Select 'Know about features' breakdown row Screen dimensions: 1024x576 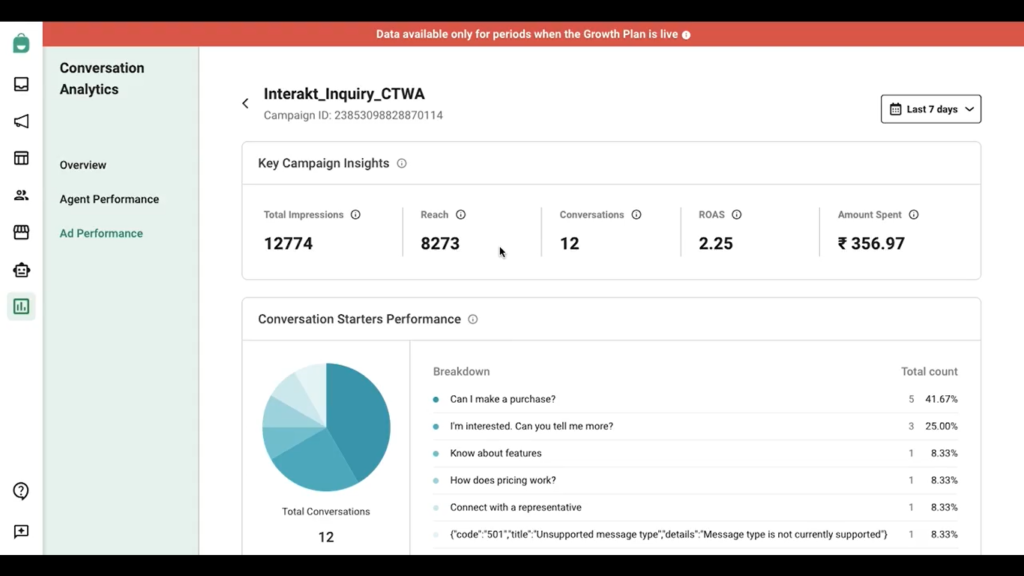[x=696, y=453]
